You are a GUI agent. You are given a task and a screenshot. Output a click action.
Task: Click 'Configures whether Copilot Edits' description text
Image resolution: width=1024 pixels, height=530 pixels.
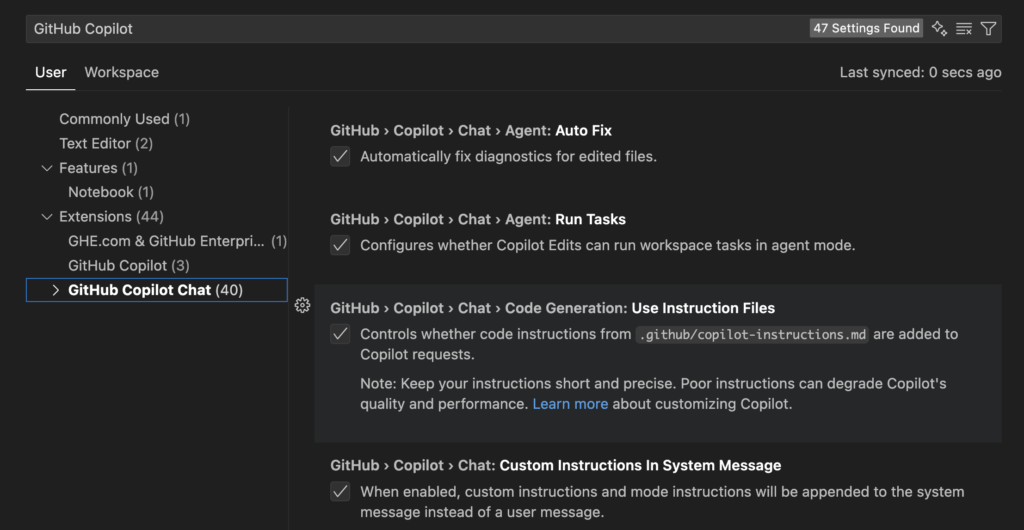pos(607,245)
